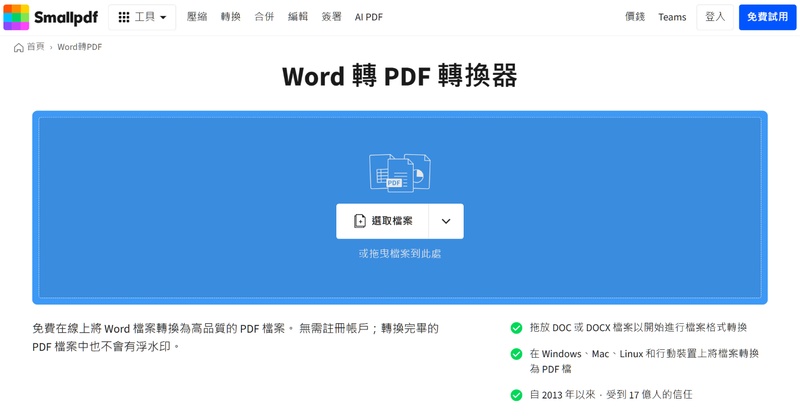Click the 拖放 DOC 或 DOCX feature text

pyautogui.click(x=638, y=328)
